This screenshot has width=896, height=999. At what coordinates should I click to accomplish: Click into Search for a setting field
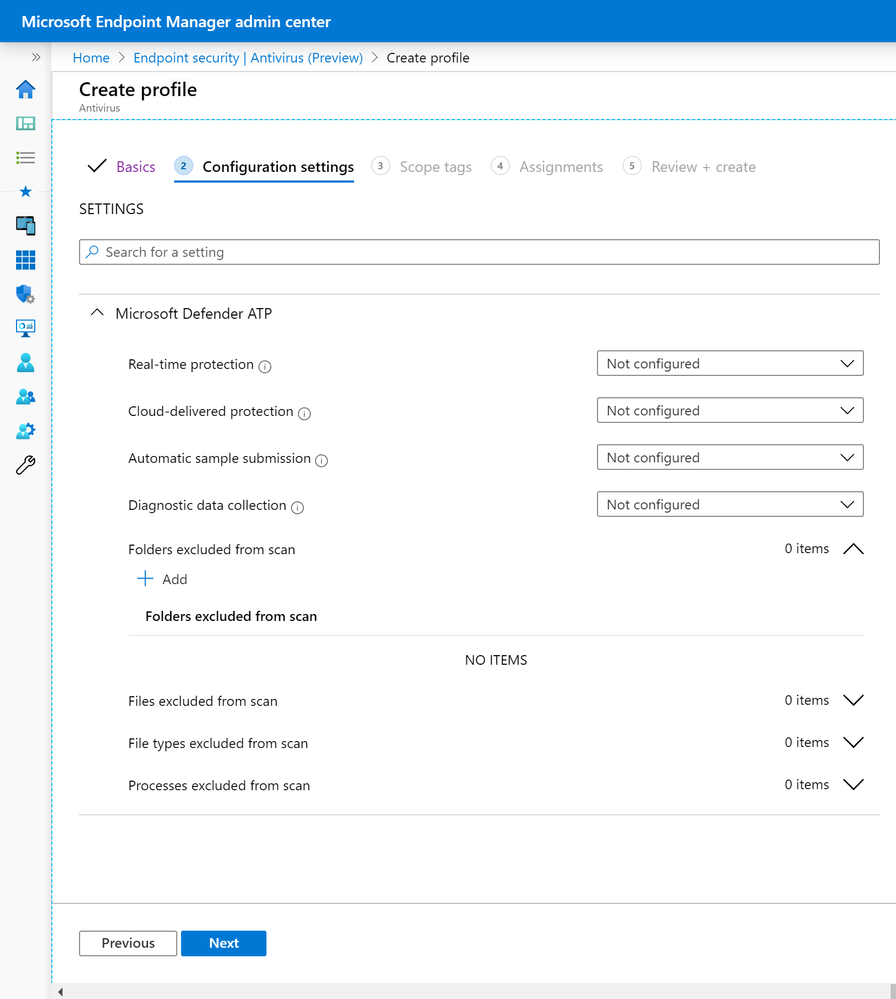tap(479, 252)
